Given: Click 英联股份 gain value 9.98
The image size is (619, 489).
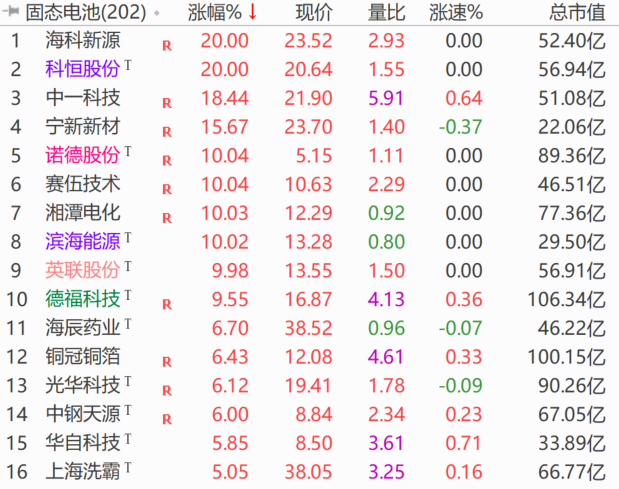Looking at the screenshot, I should (230, 271).
